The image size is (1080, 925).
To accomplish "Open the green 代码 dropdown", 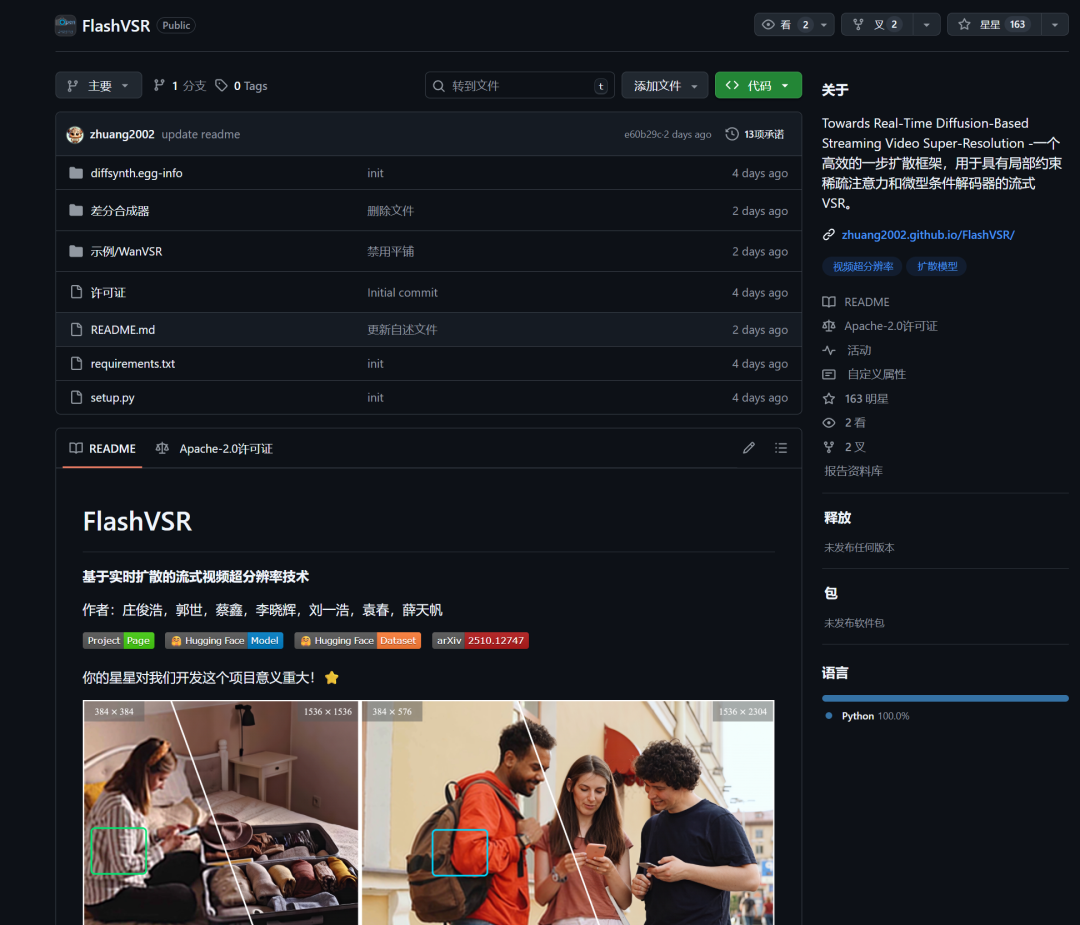I will pos(758,86).
